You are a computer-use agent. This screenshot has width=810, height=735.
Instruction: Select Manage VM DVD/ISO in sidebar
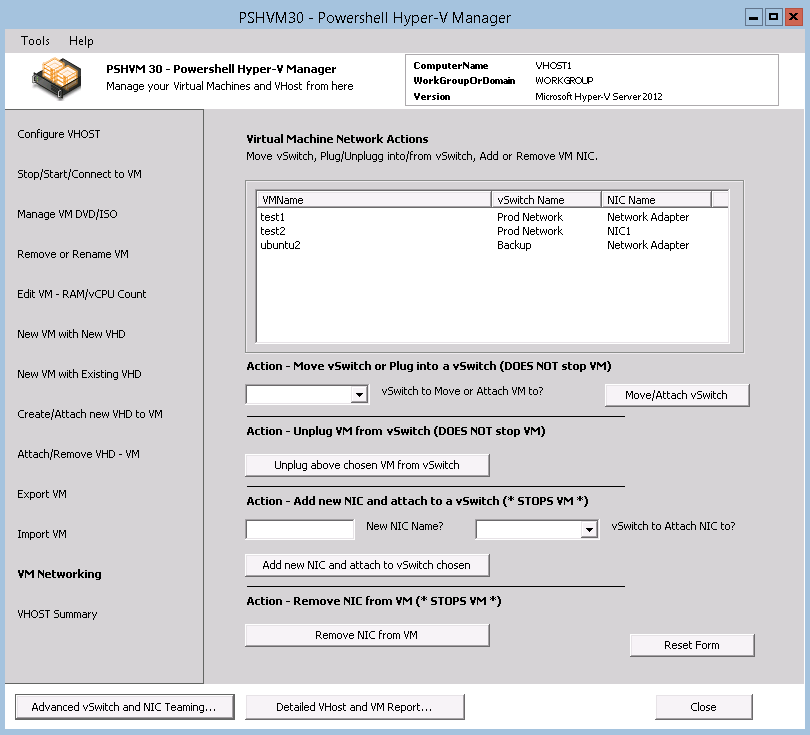(x=67, y=214)
